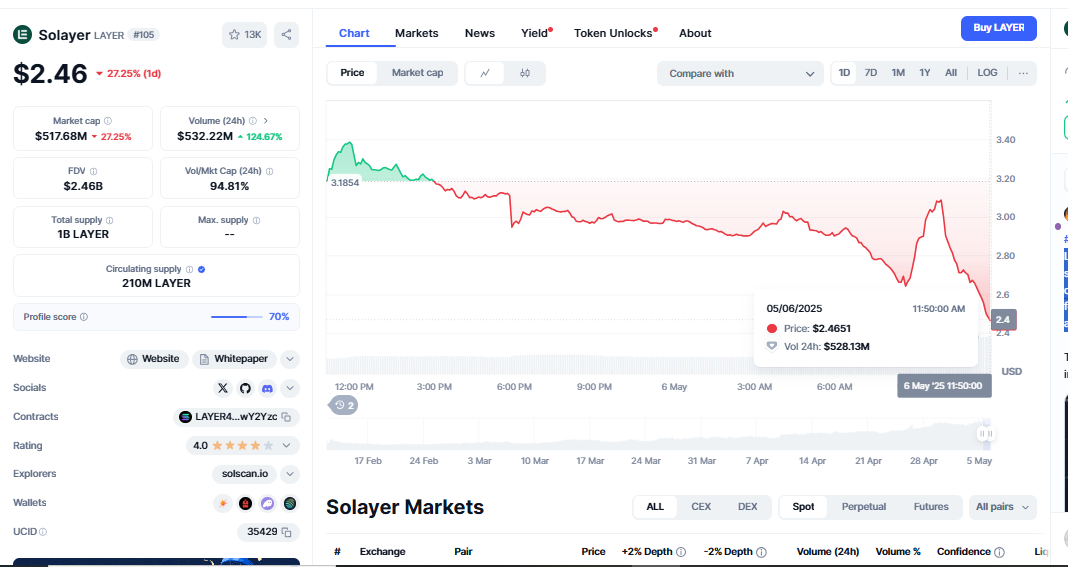
Task: Open the solscan.io explorer link
Action: point(244,474)
